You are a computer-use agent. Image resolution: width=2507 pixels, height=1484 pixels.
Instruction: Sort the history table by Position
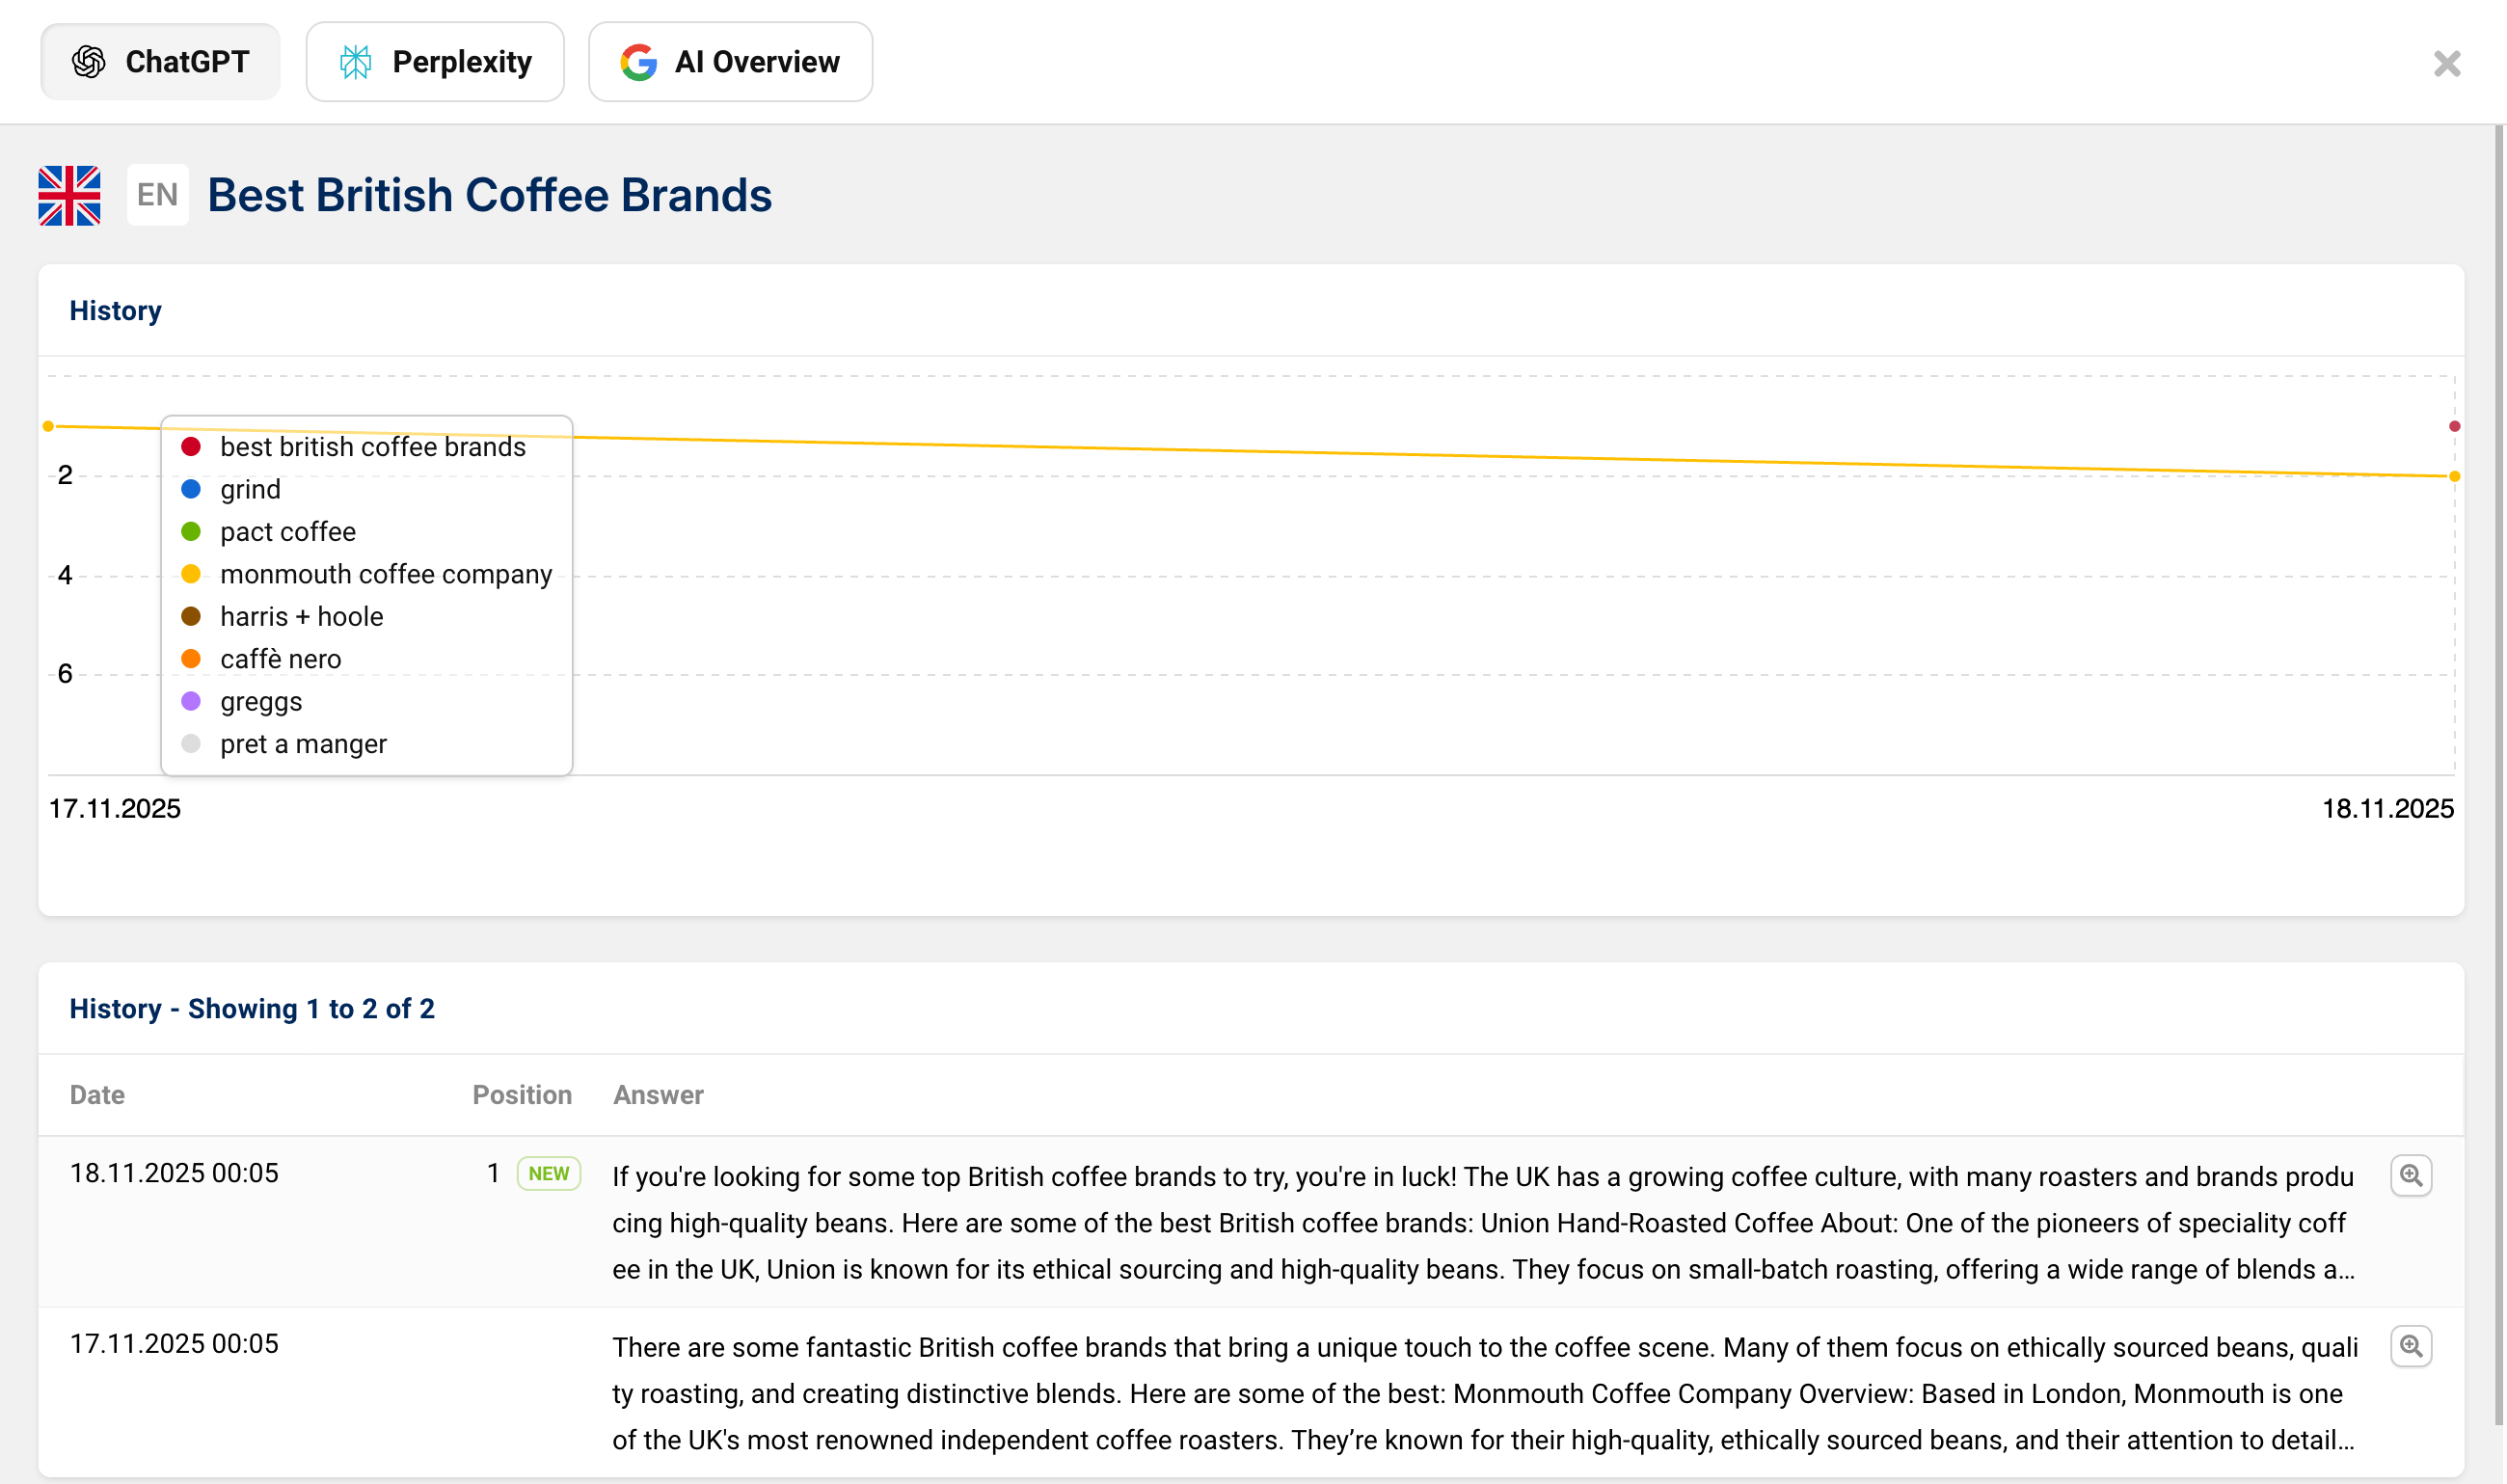[x=522, y=1095]
